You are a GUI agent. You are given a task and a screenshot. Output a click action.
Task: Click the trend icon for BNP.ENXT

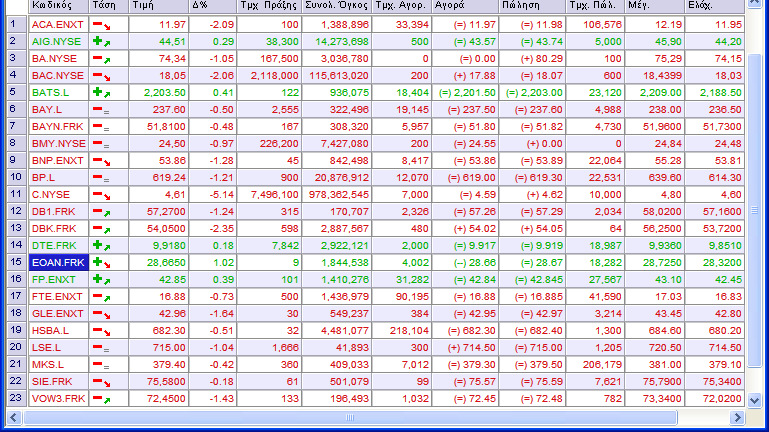point(102,161)
